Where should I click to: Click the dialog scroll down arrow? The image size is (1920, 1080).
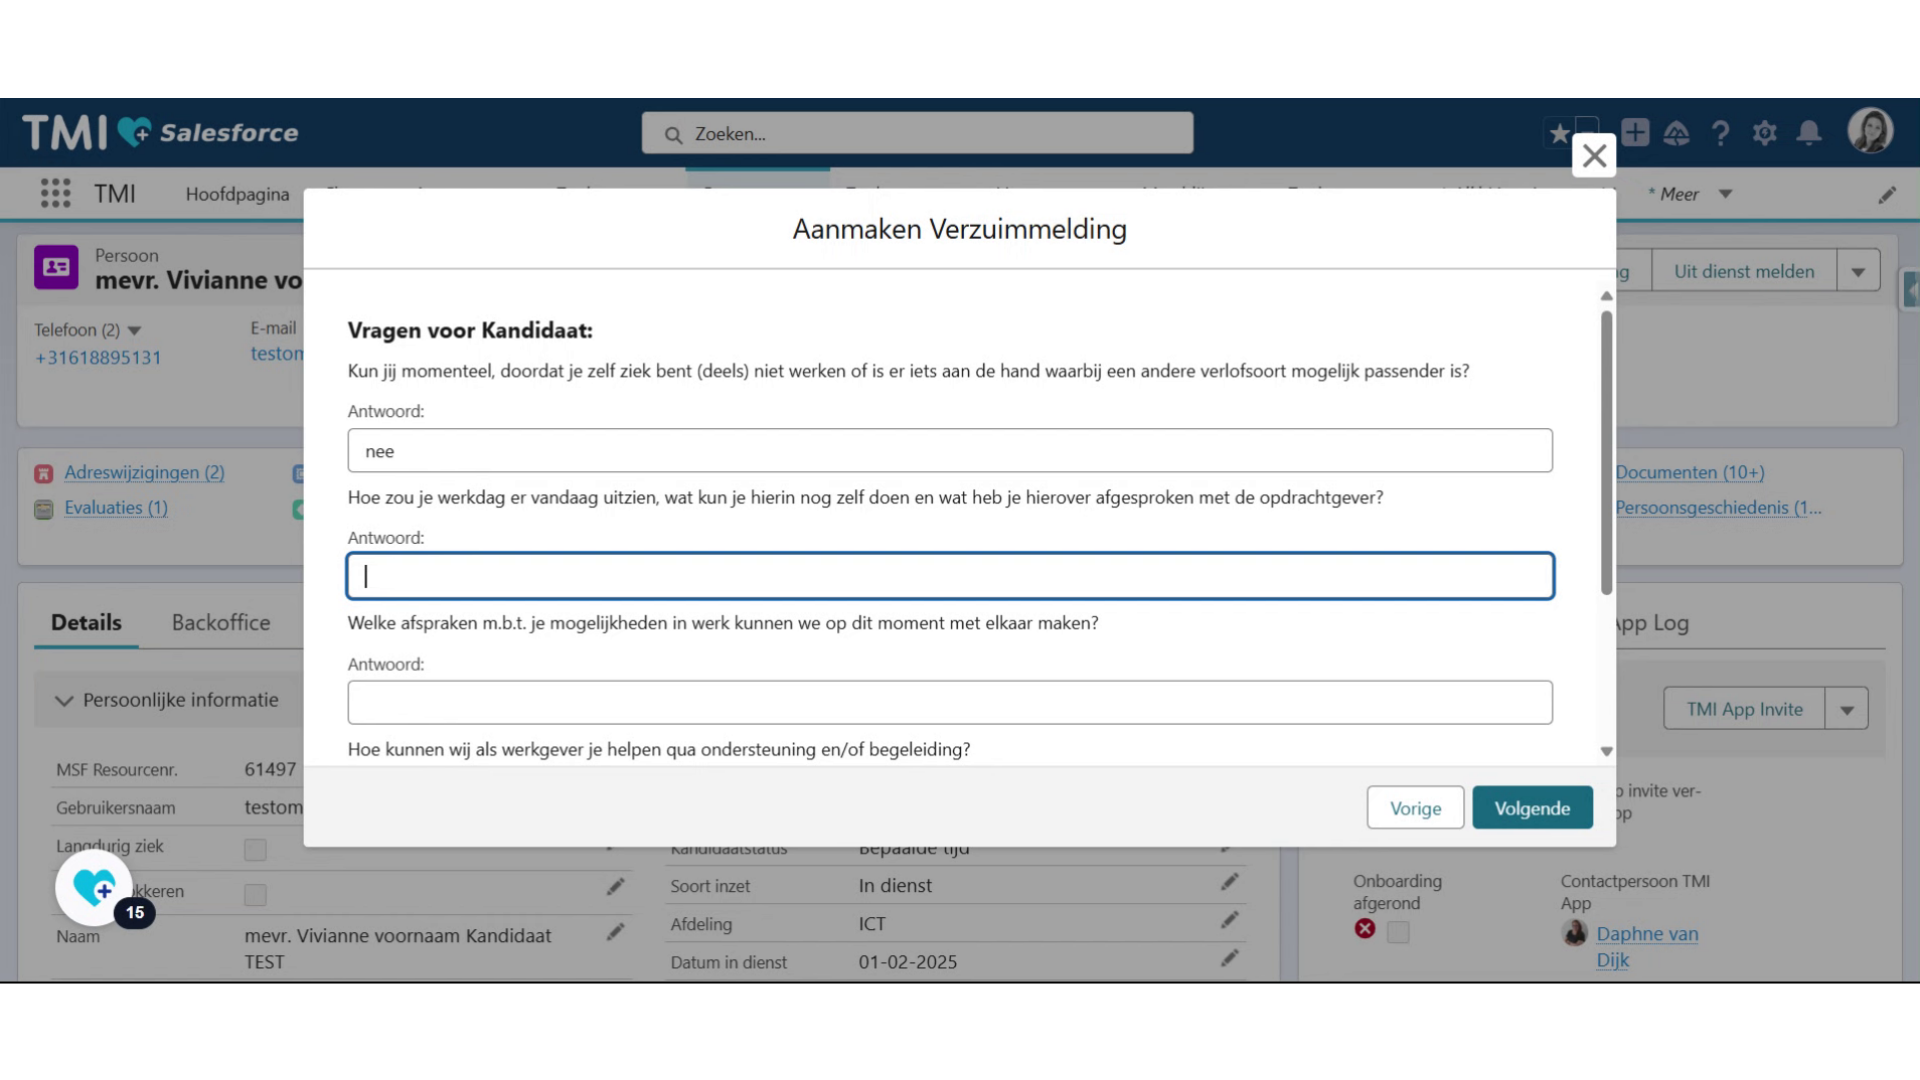click(x=1606, y=752)
